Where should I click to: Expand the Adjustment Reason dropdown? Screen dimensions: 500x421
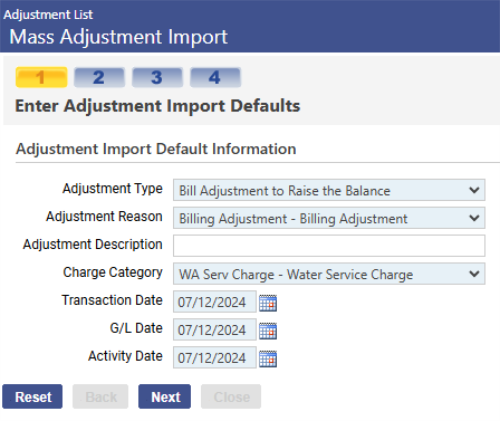pyautogui.click(x=329, y=218)
